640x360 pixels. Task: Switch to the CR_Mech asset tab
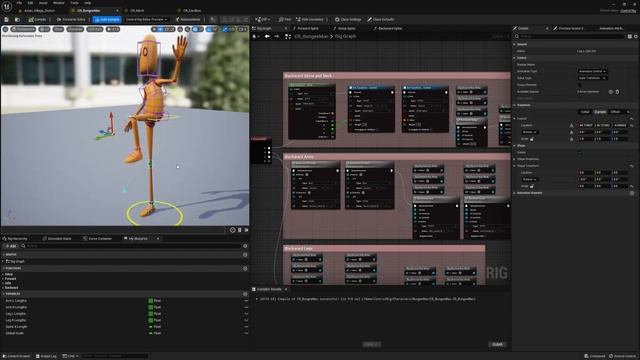137,11
